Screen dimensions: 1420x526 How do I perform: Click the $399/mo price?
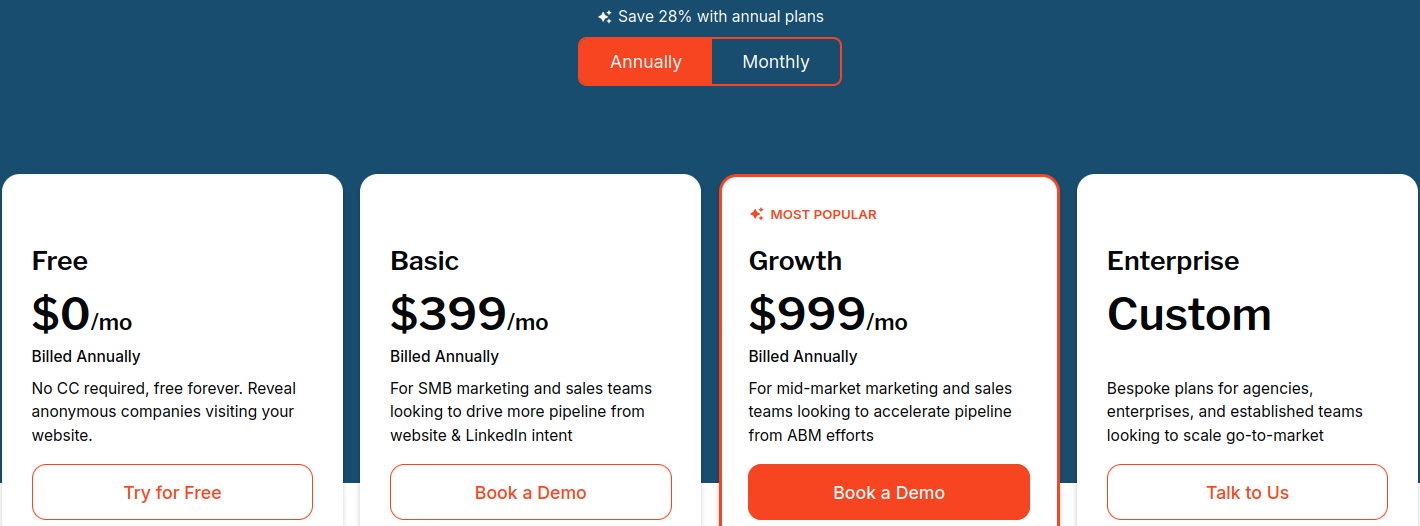(469, 314)
